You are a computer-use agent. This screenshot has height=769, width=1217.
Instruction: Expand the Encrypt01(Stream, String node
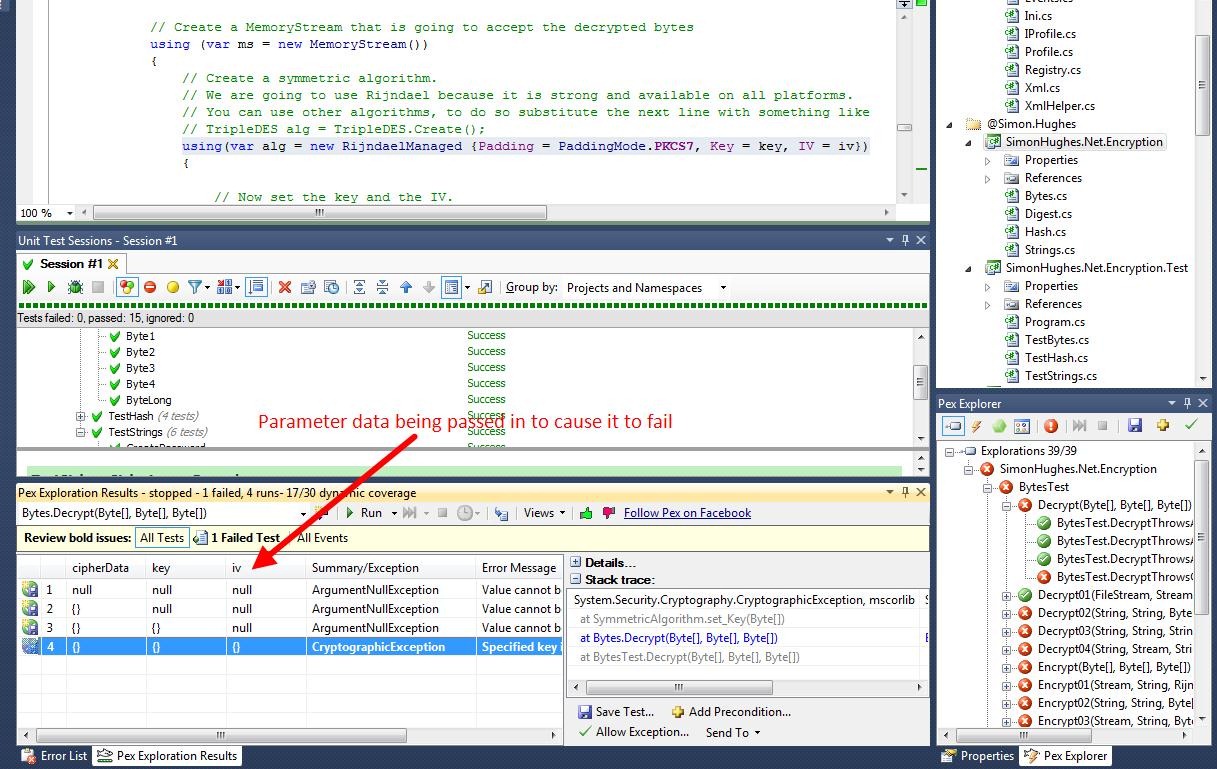click(1008, 685)
